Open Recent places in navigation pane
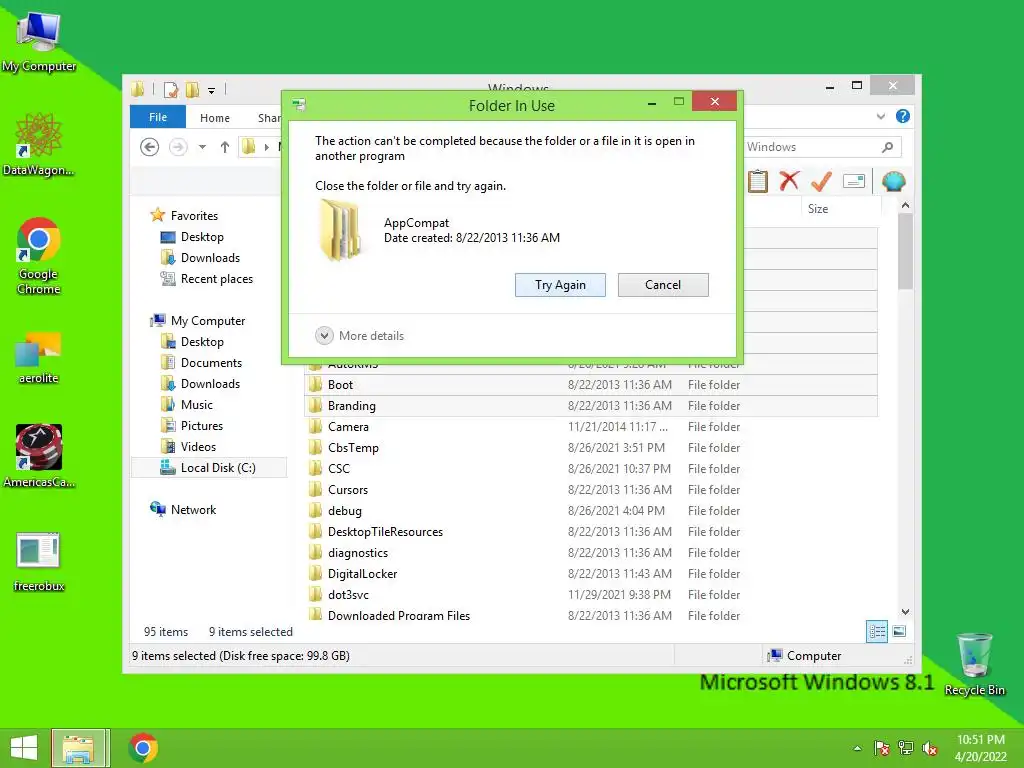Screen dimensions: 1024x768 click(x=216, y=279)
